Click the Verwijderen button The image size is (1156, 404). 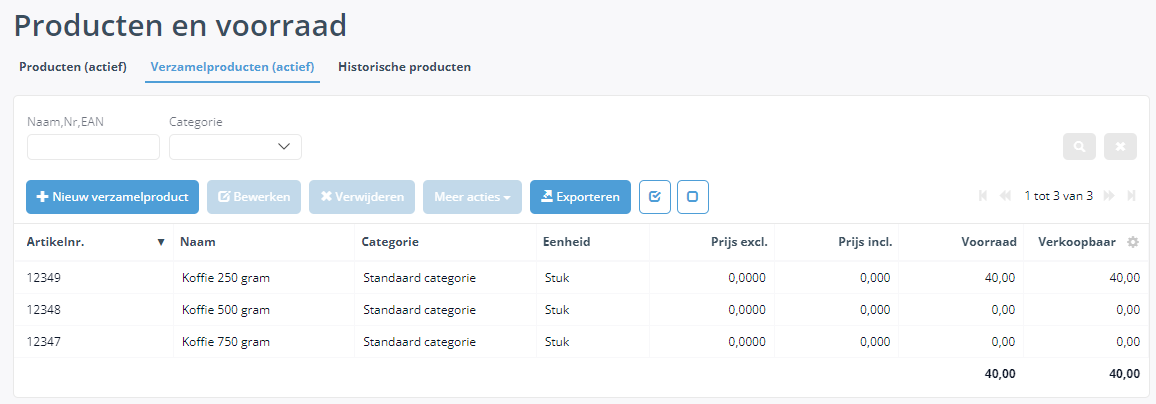click(x=362, y=197)
